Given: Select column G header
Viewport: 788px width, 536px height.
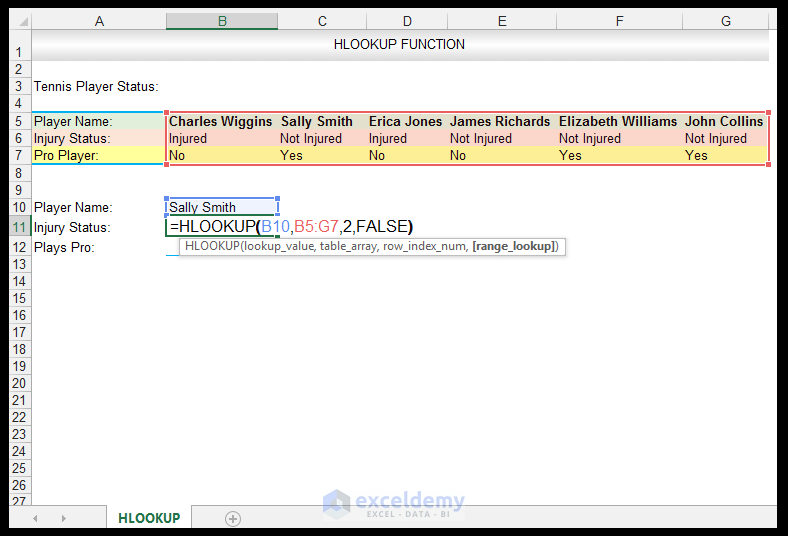Looking at the screenshot, I should (x=726, y=21).
